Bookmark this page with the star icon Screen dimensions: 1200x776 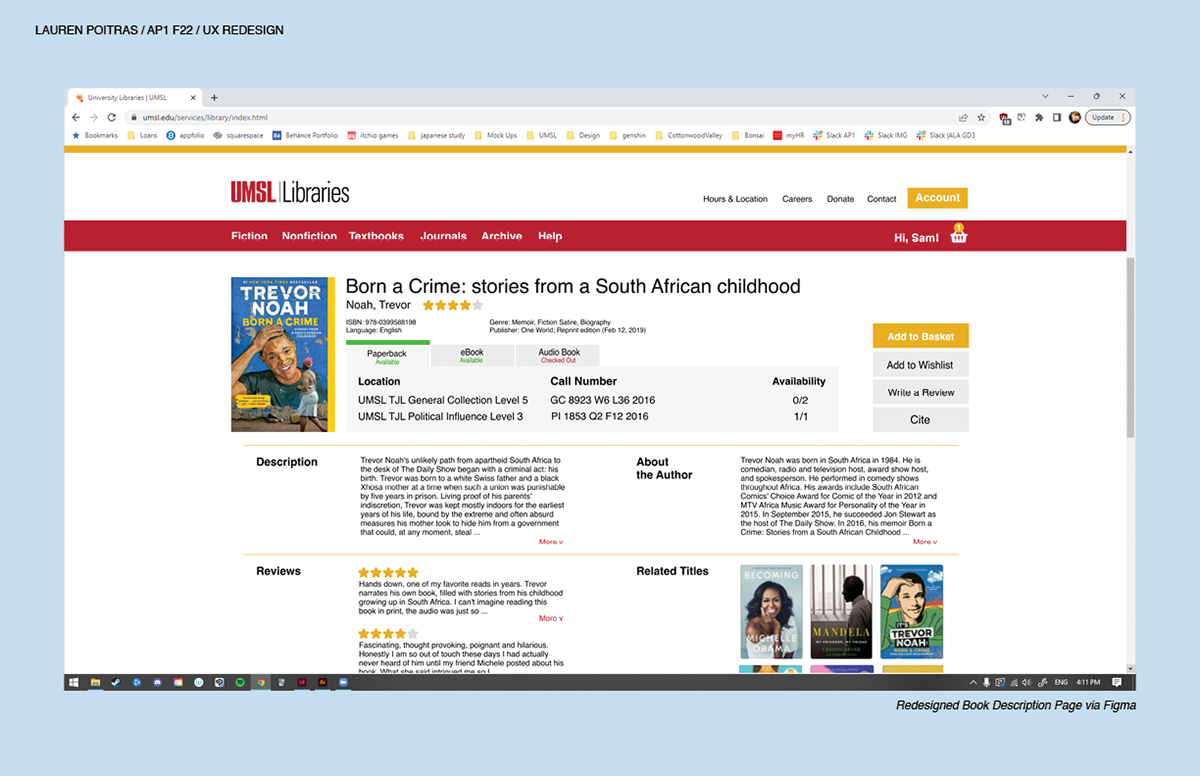pos(980,117)
